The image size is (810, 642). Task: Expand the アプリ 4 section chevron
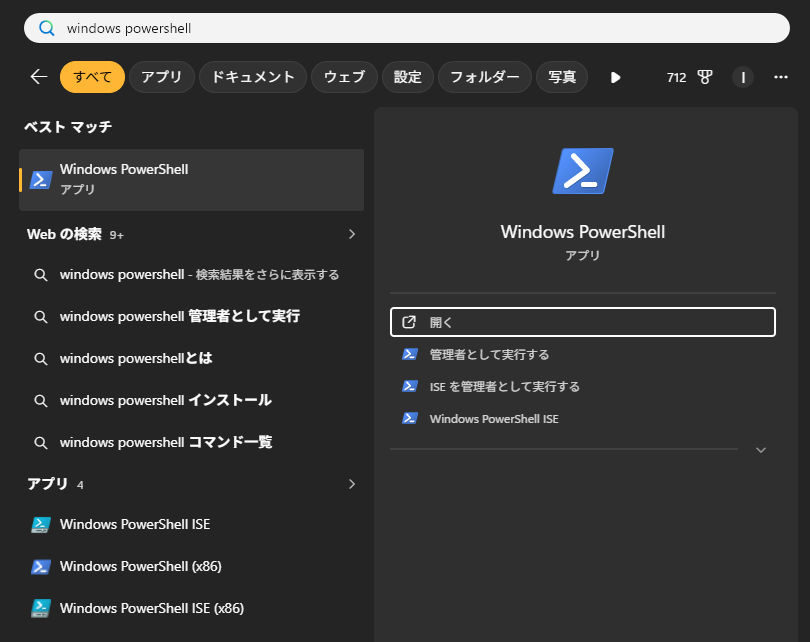tap(352, 484)
